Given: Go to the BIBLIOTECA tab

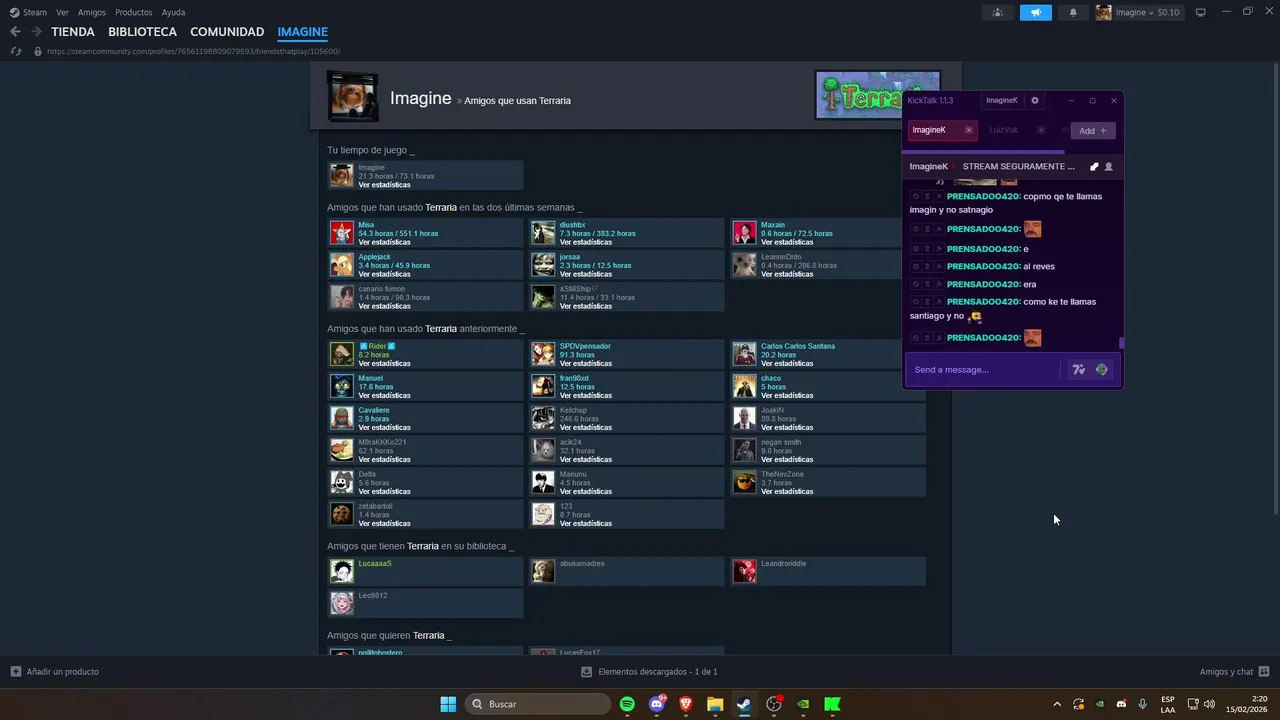Looking at the screenshot, I should point(142,32).
